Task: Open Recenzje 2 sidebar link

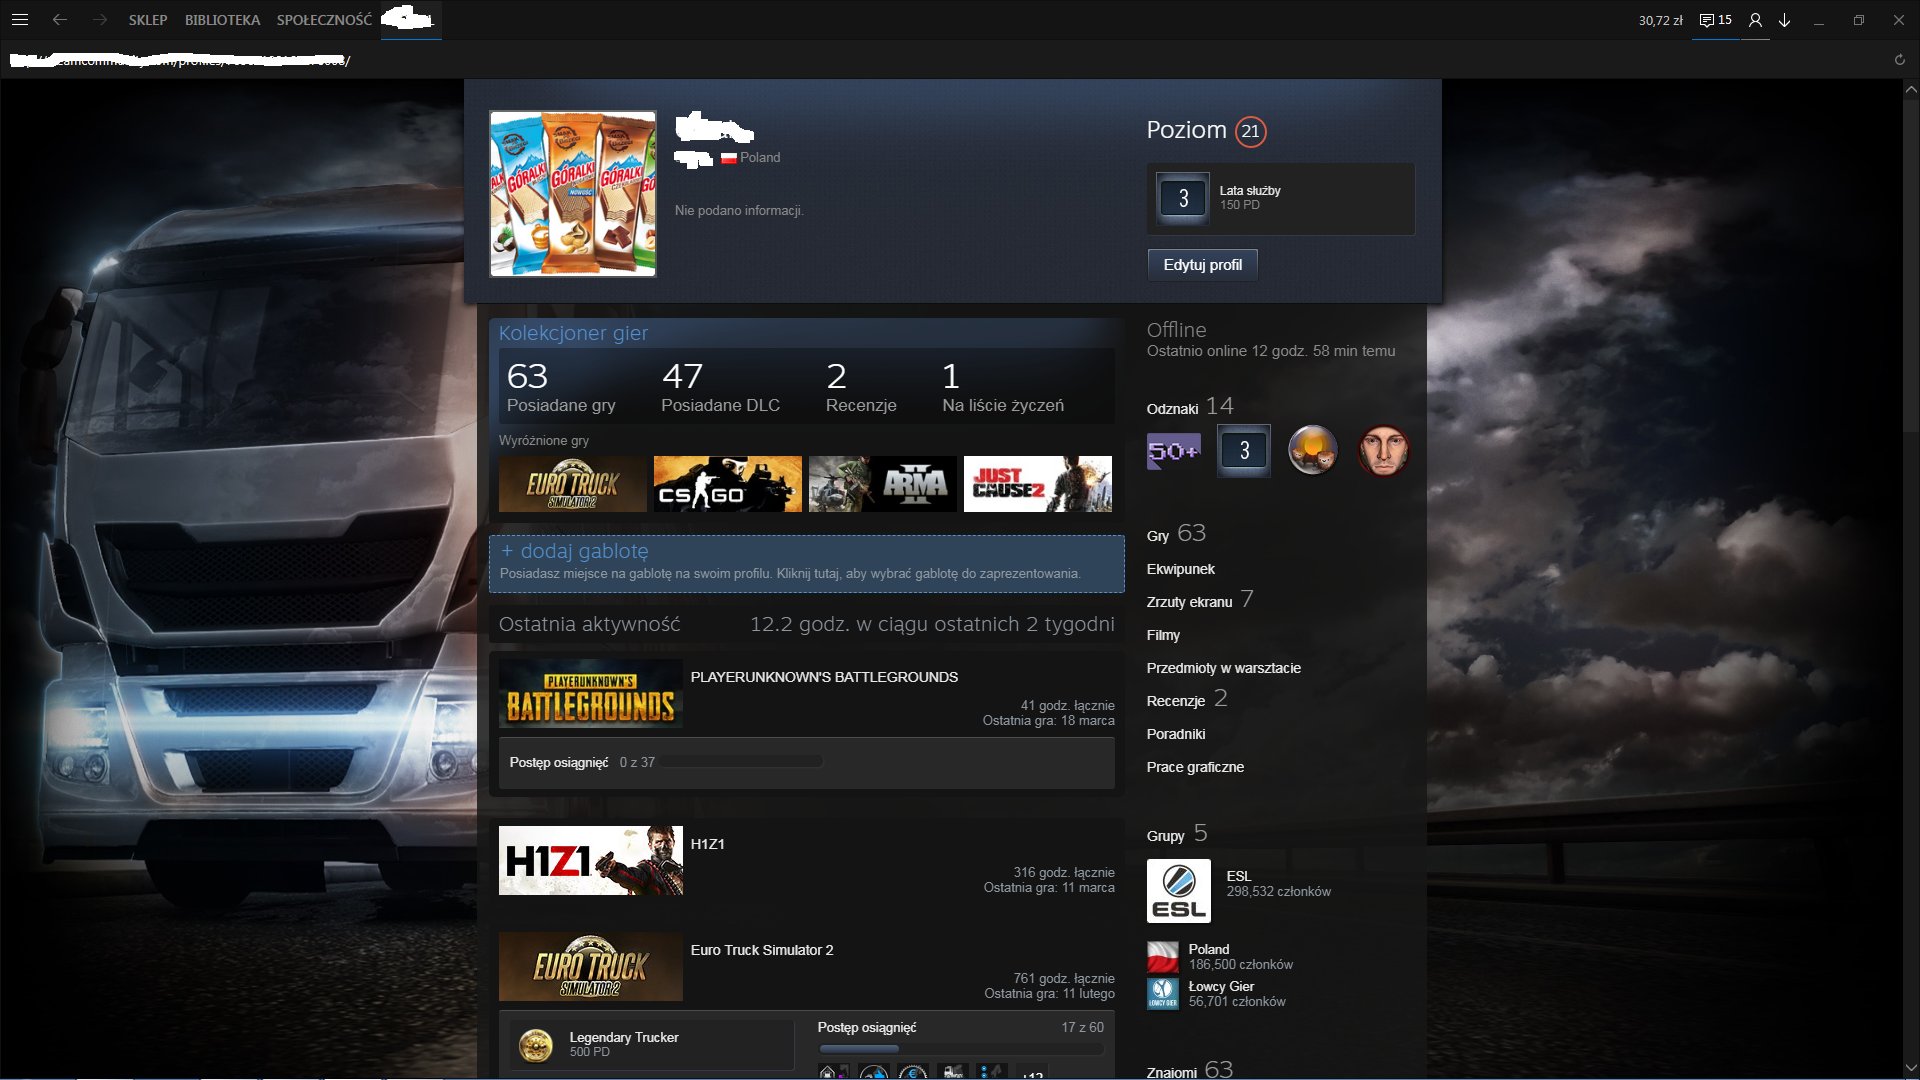Action: coord(1186,699)
